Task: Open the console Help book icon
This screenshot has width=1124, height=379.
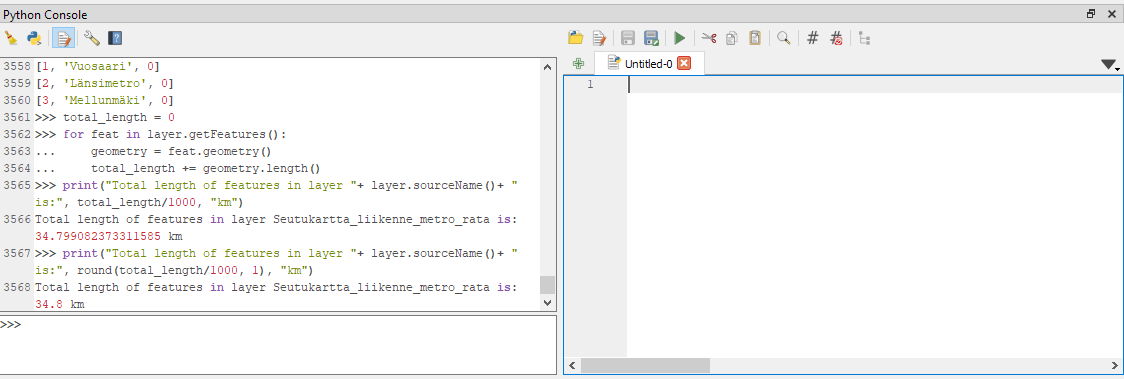Action: point(115,39)
